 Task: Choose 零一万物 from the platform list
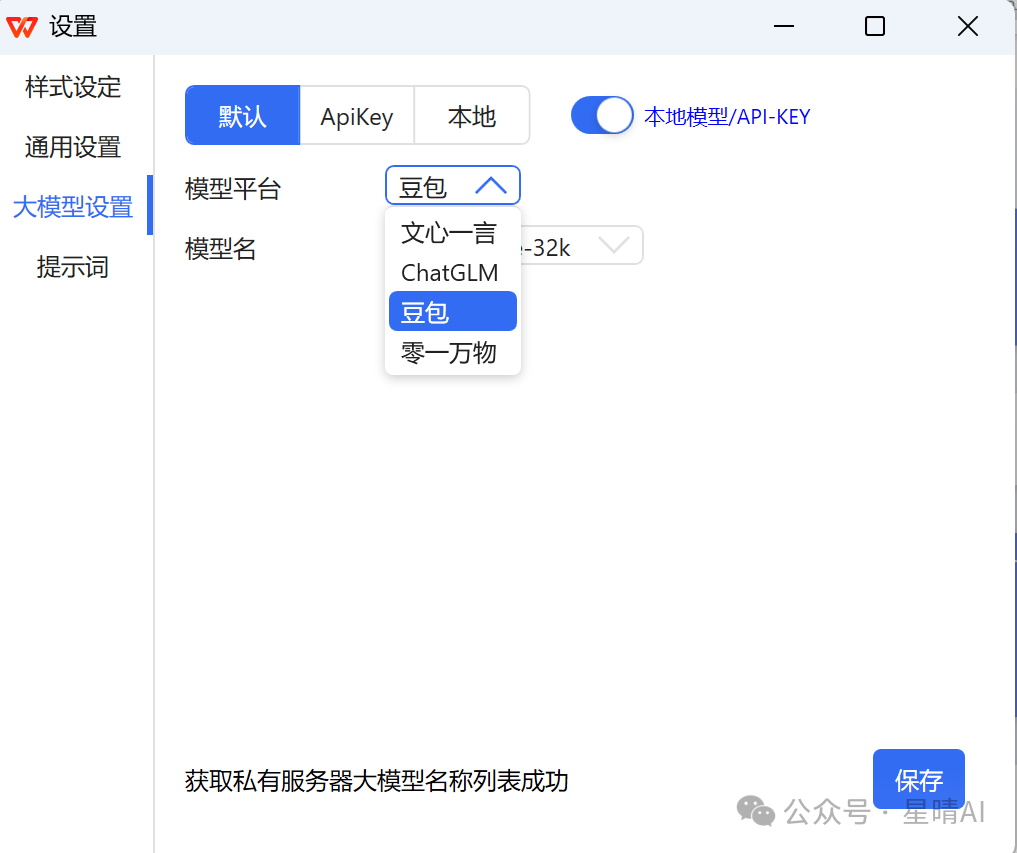453,352
